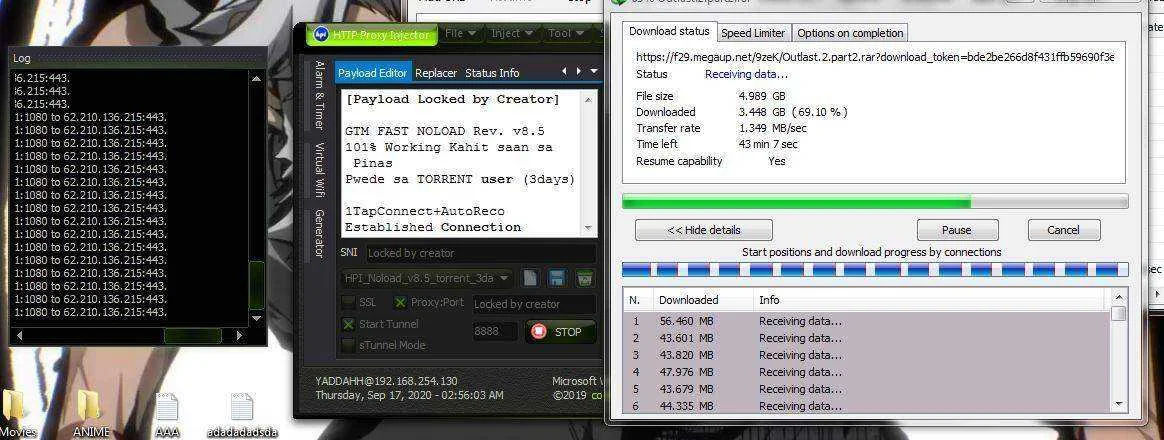Click the HTTP Proxy Injector title button
Screen dimensions: 1164x440
click(370, 34)
